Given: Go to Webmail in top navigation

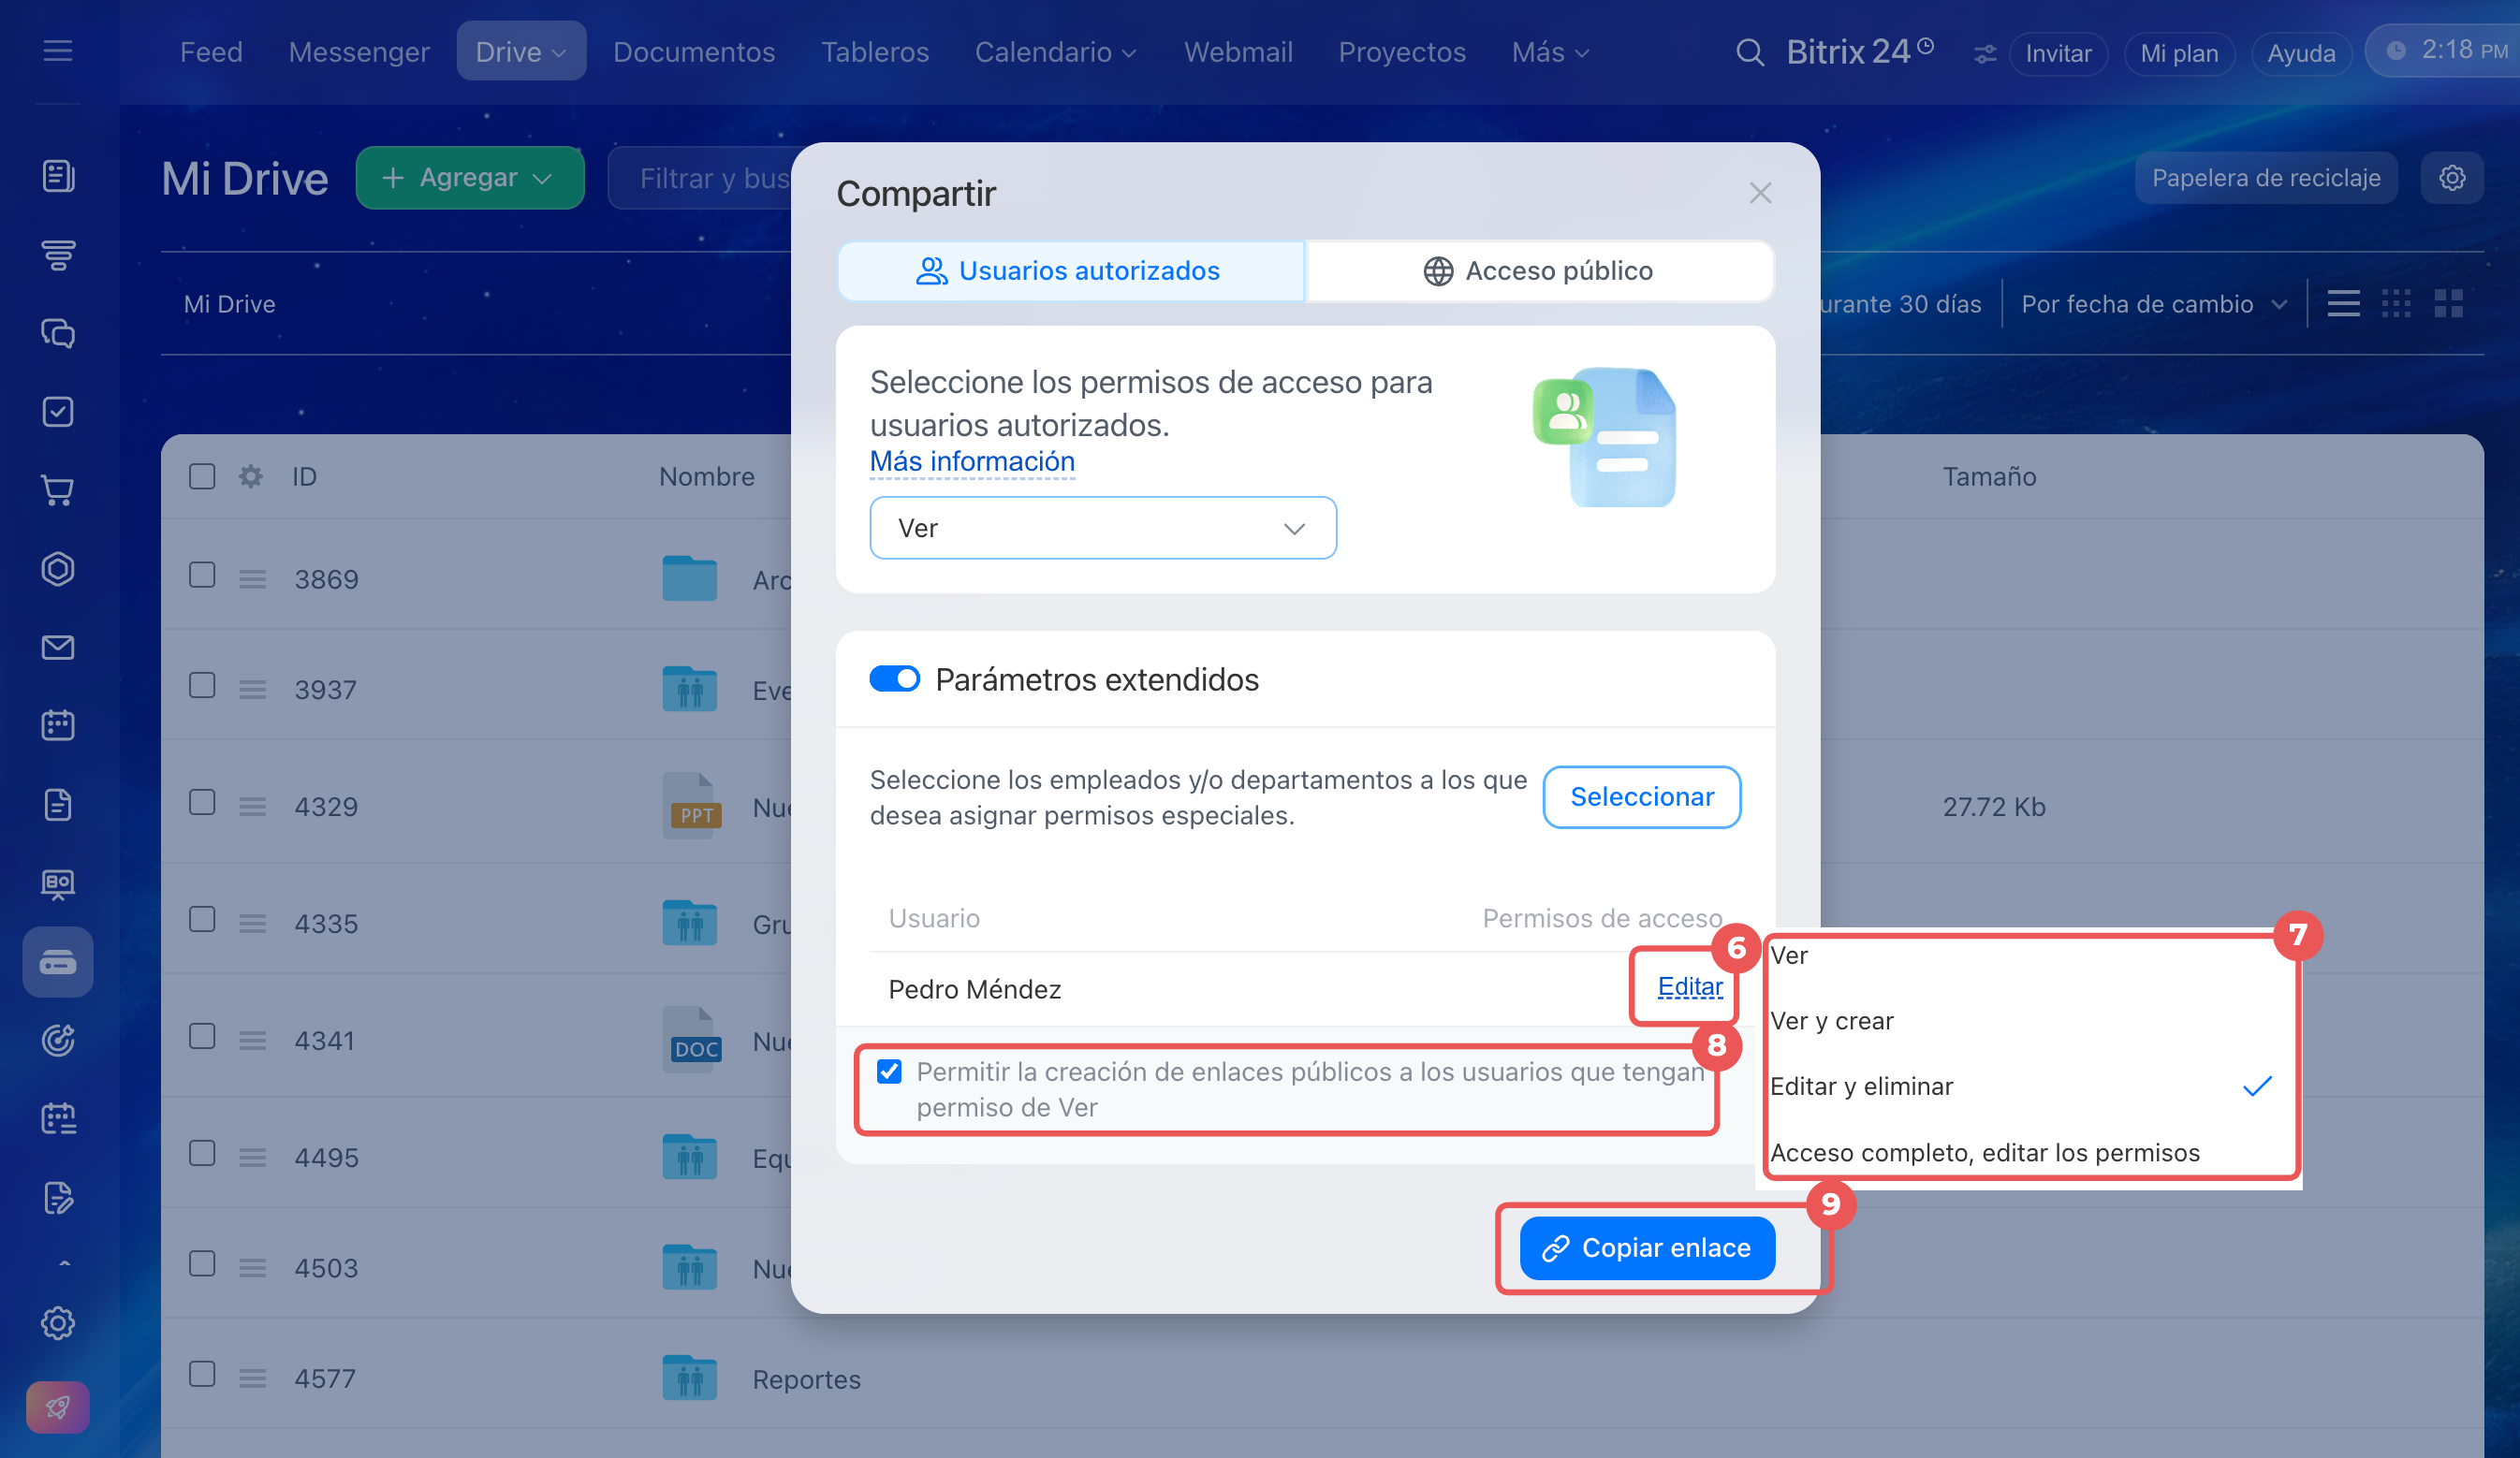Looking at the screenshot, I should pos(1238,52).
